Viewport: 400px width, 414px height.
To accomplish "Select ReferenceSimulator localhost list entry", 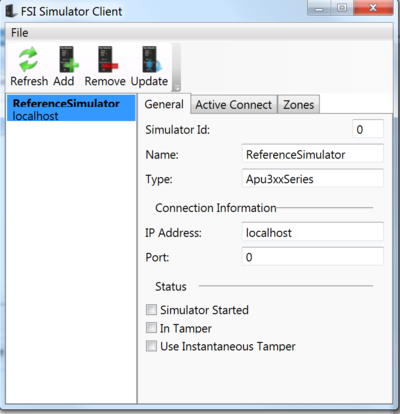I will tap(71, 109).
